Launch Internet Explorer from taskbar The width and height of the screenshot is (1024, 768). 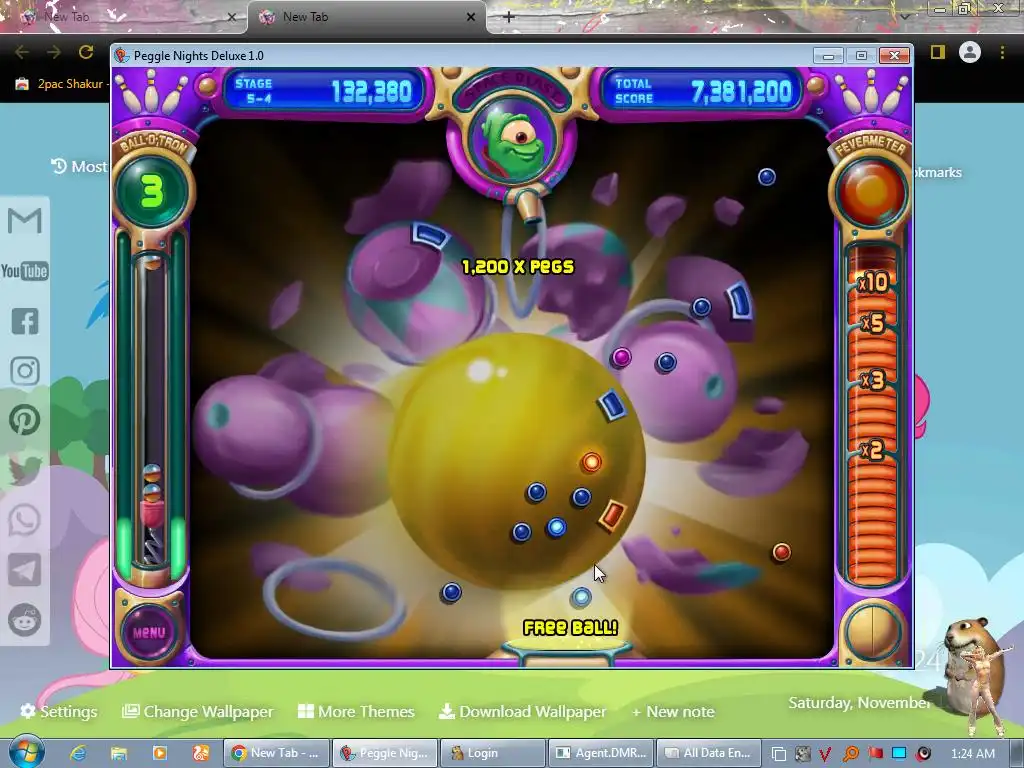[78, 753]
